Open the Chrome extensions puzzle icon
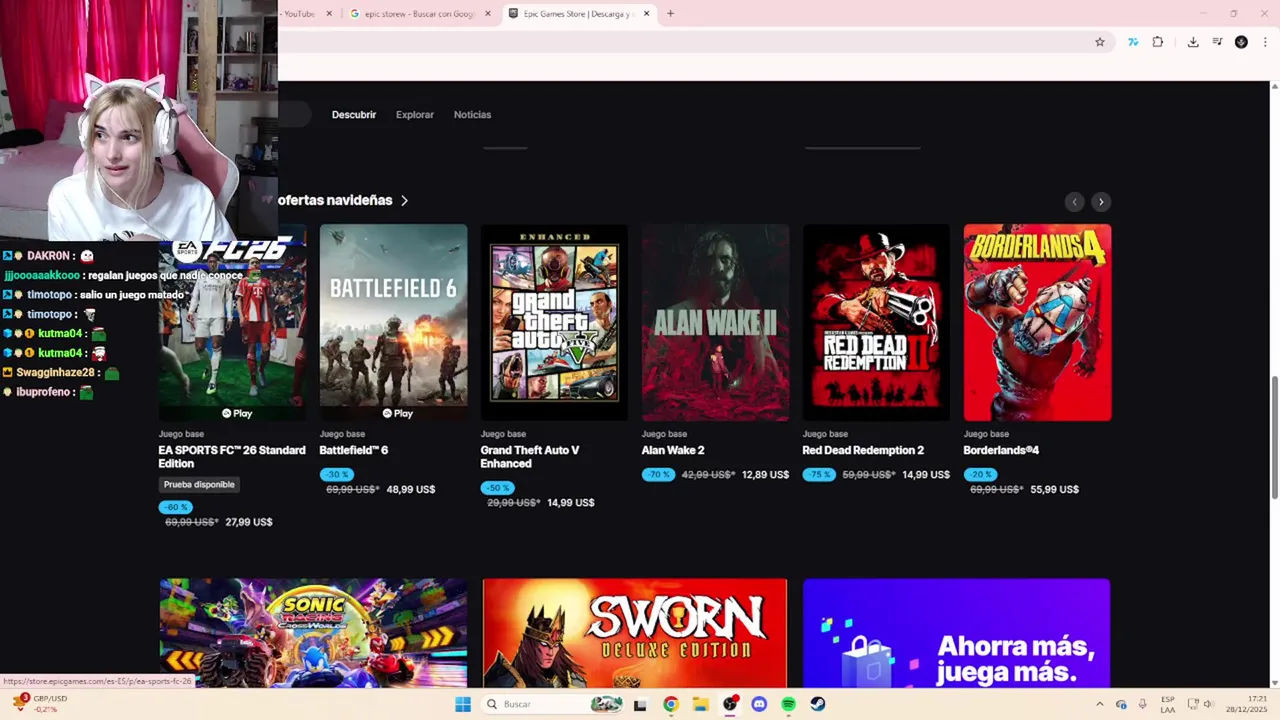 1158,42
